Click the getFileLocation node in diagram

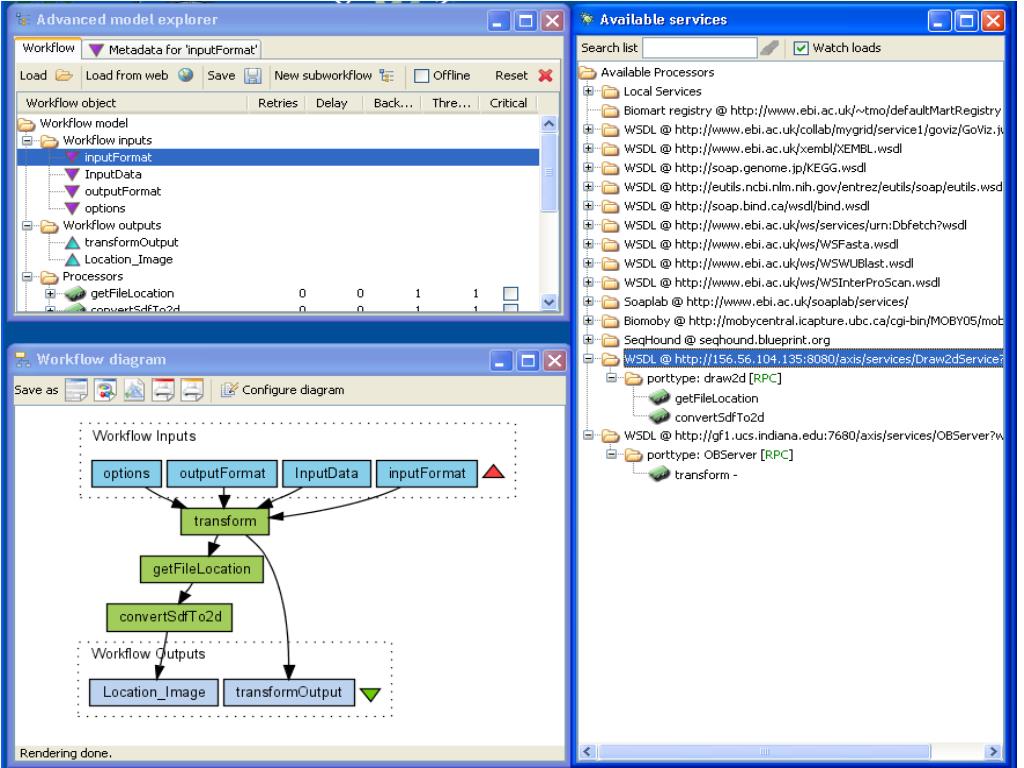tap(202, 569)
